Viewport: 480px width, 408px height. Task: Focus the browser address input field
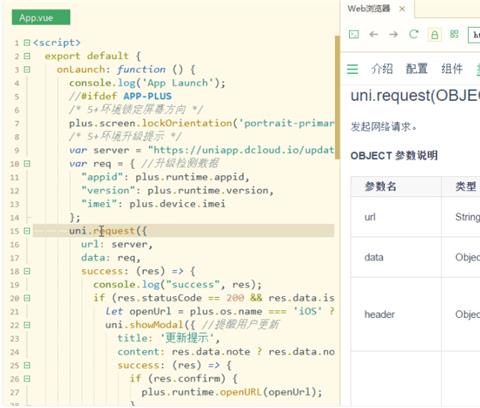474,35
